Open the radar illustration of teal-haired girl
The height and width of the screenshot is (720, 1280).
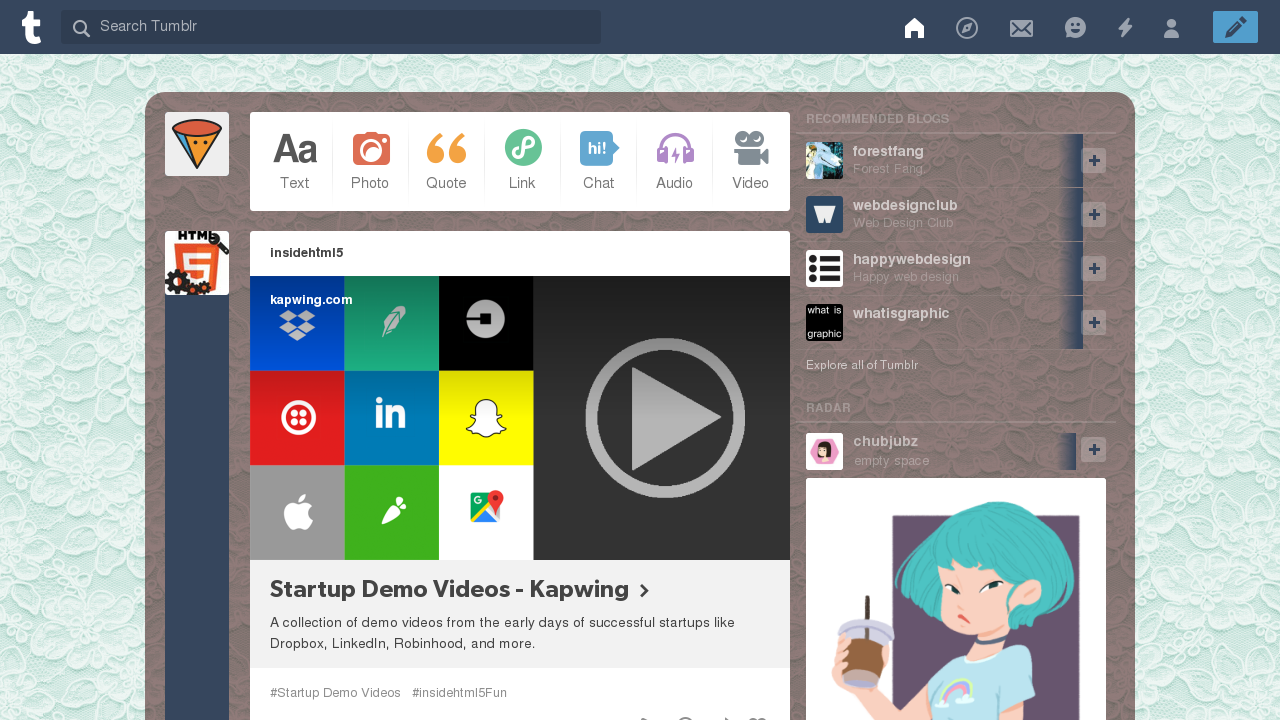pyautogui.click(x=956, y=599)
